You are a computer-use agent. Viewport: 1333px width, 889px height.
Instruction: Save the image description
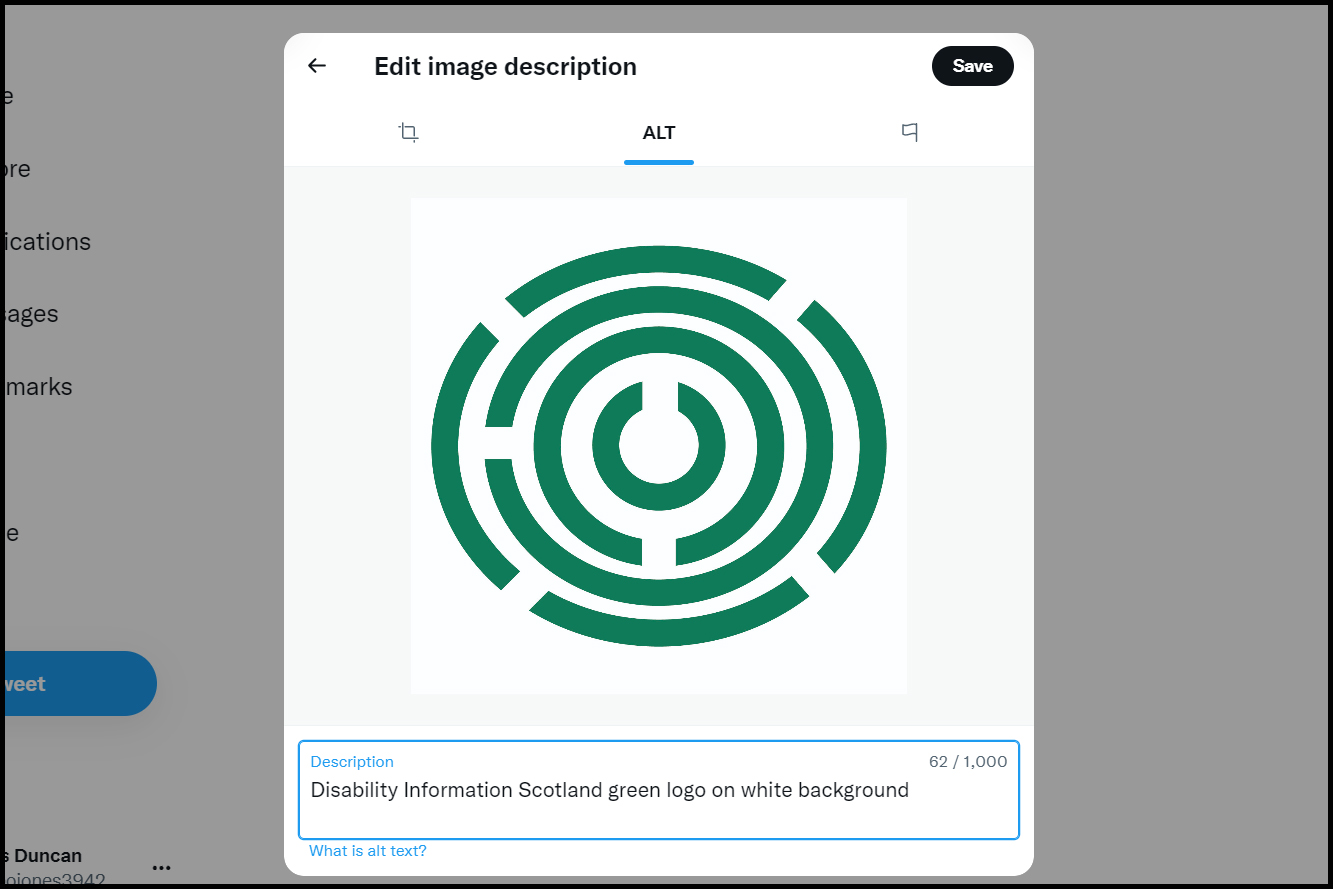click(972, 66)
